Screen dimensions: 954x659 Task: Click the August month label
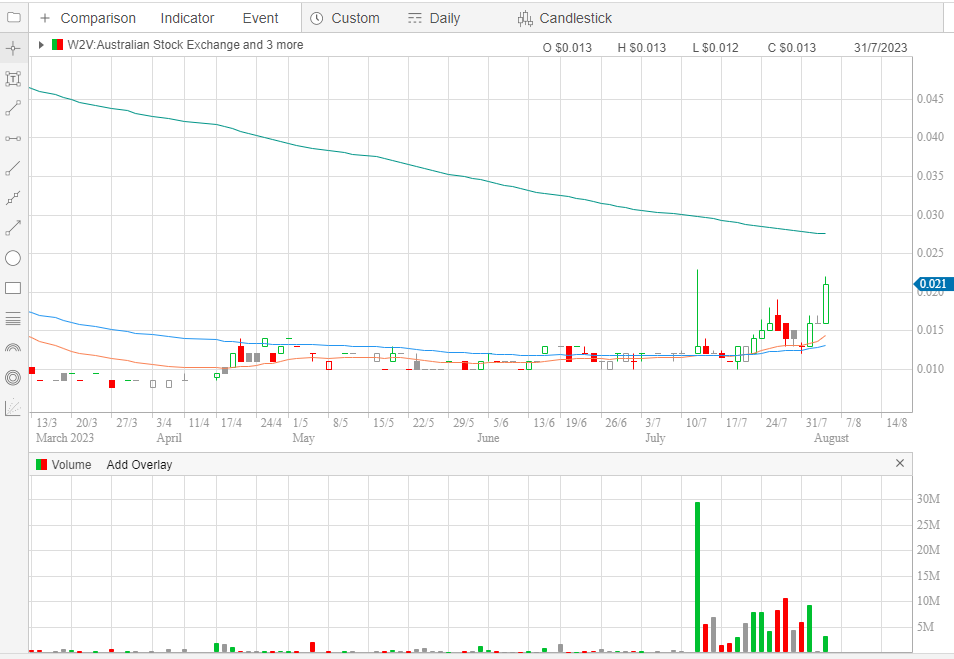click(x=831, y=438)
